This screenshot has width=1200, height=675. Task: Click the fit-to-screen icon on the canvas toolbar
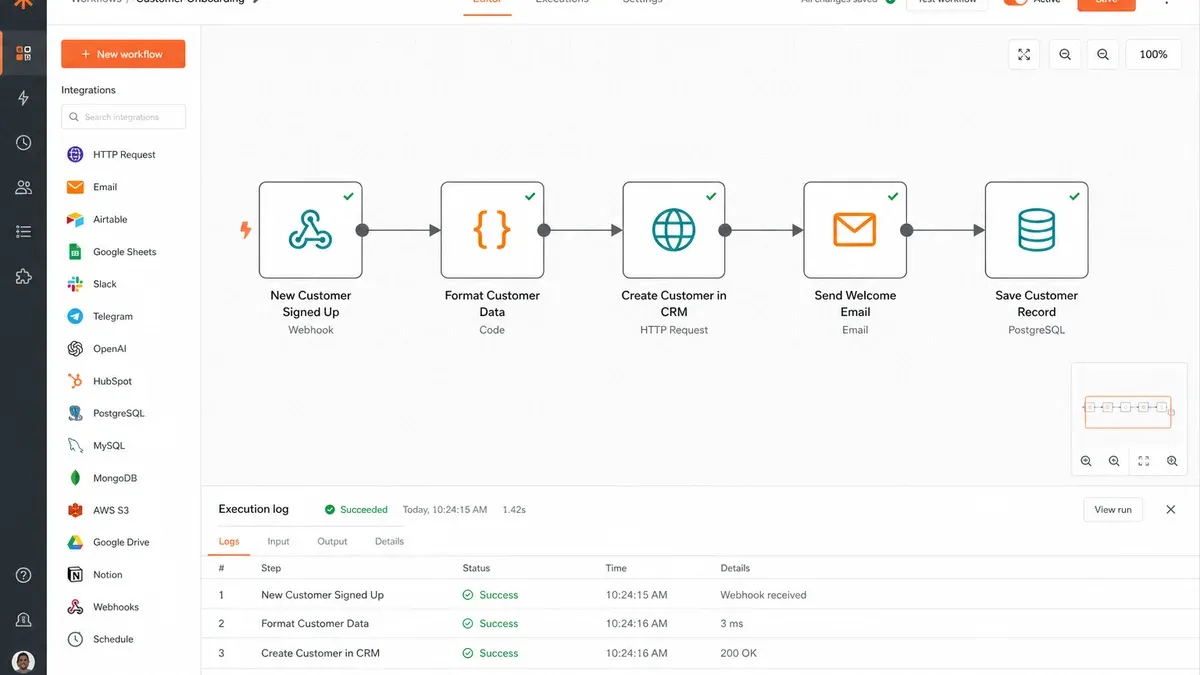coord(1024,54)
